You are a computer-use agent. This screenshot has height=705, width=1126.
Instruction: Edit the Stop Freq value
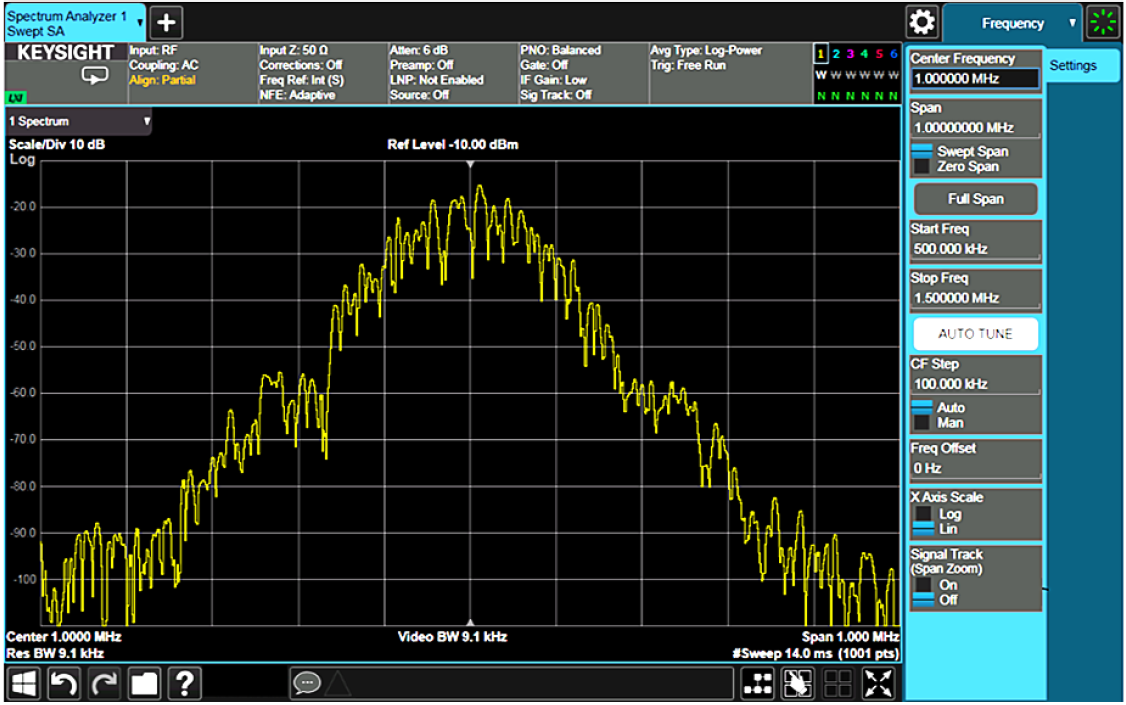tap(975, 298)
